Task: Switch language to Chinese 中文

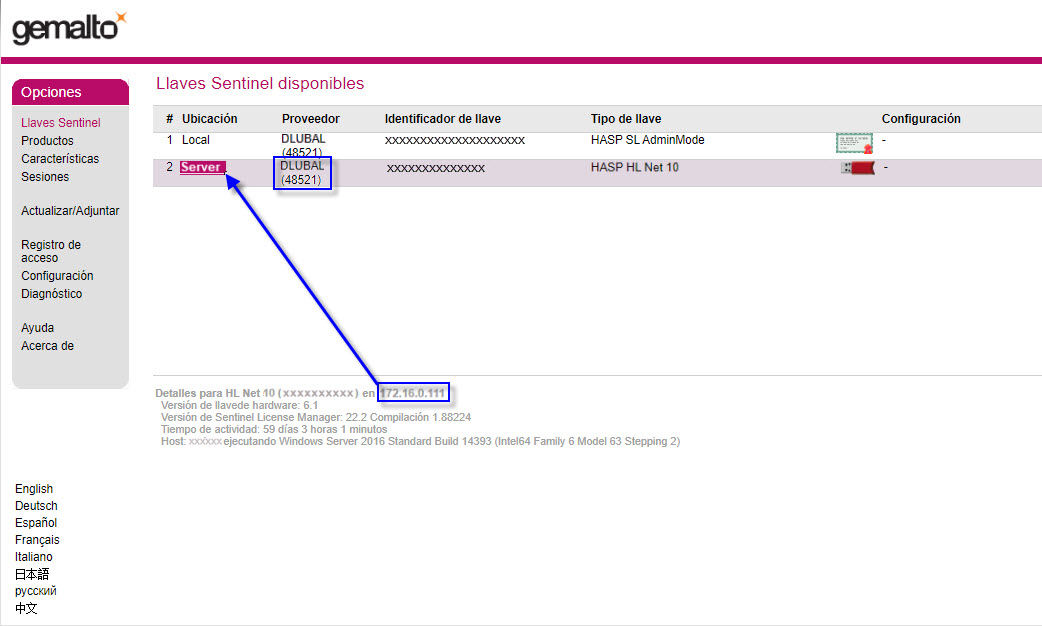Action: tap(26, 608)
